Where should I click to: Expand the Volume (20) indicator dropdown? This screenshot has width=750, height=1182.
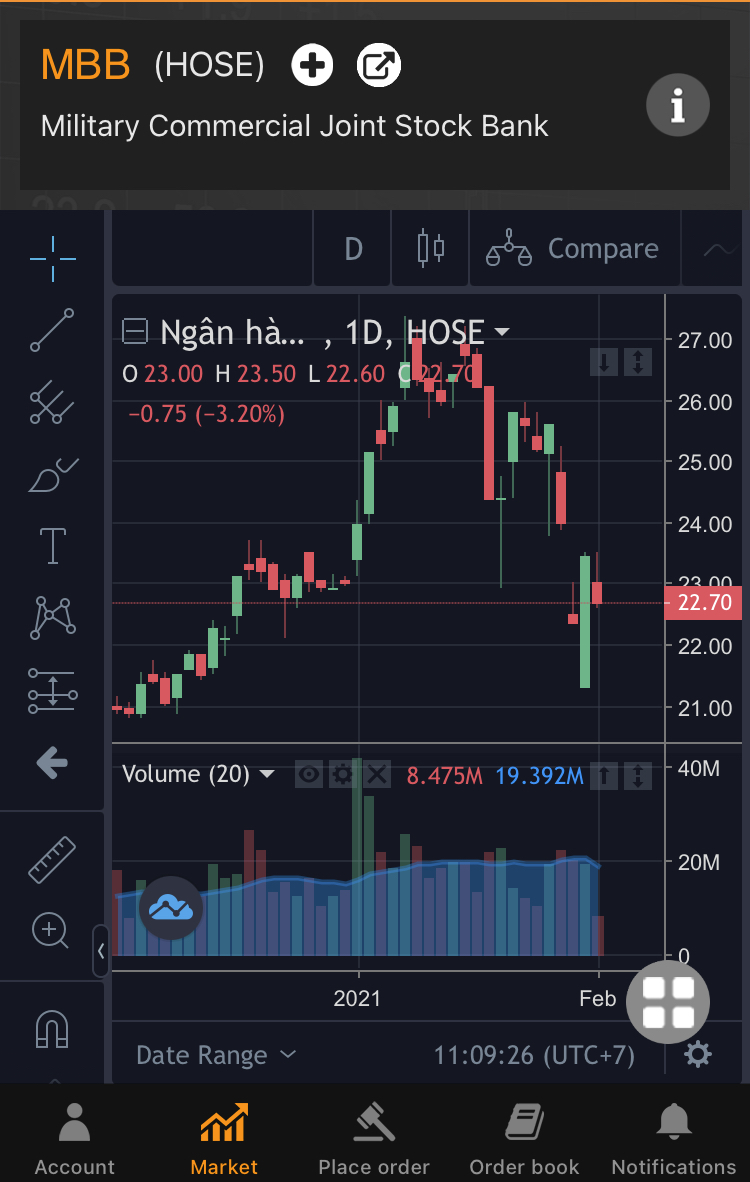[x=267, y=774]
